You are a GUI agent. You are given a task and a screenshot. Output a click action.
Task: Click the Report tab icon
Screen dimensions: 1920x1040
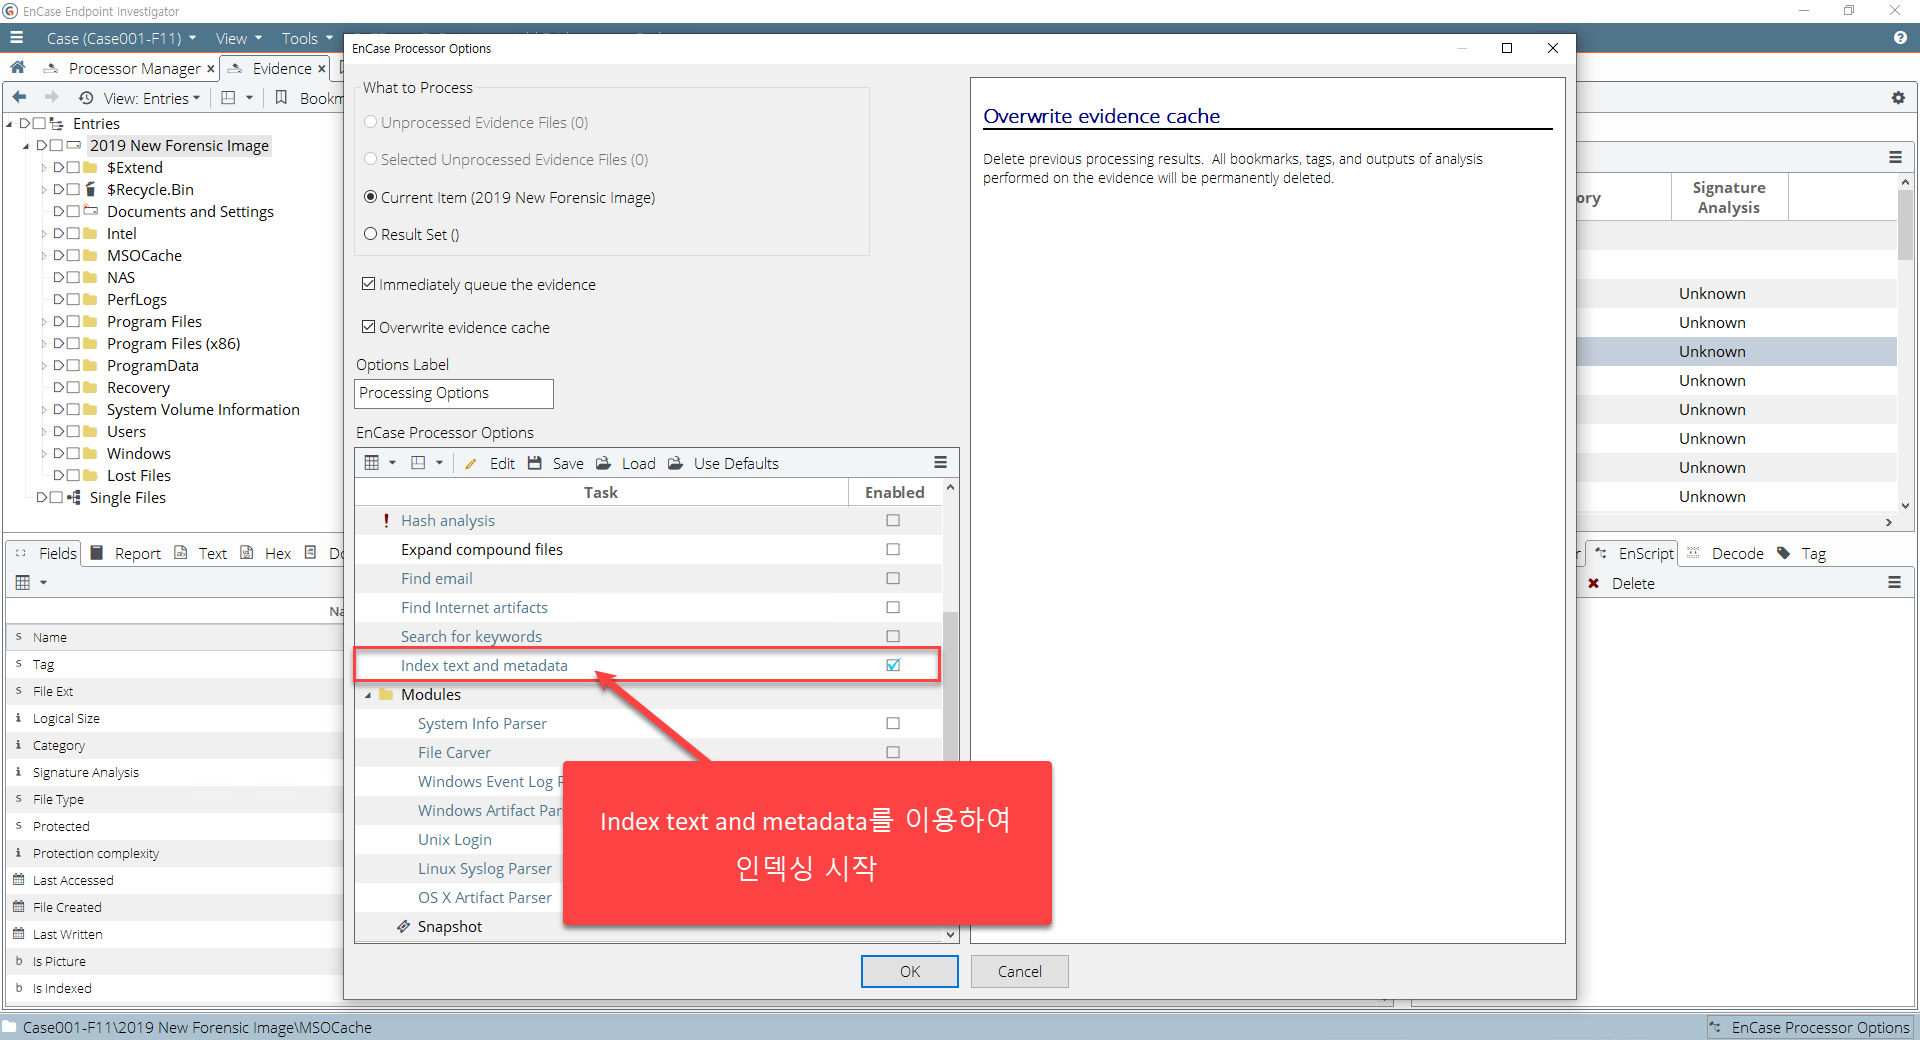click(97, 553)
